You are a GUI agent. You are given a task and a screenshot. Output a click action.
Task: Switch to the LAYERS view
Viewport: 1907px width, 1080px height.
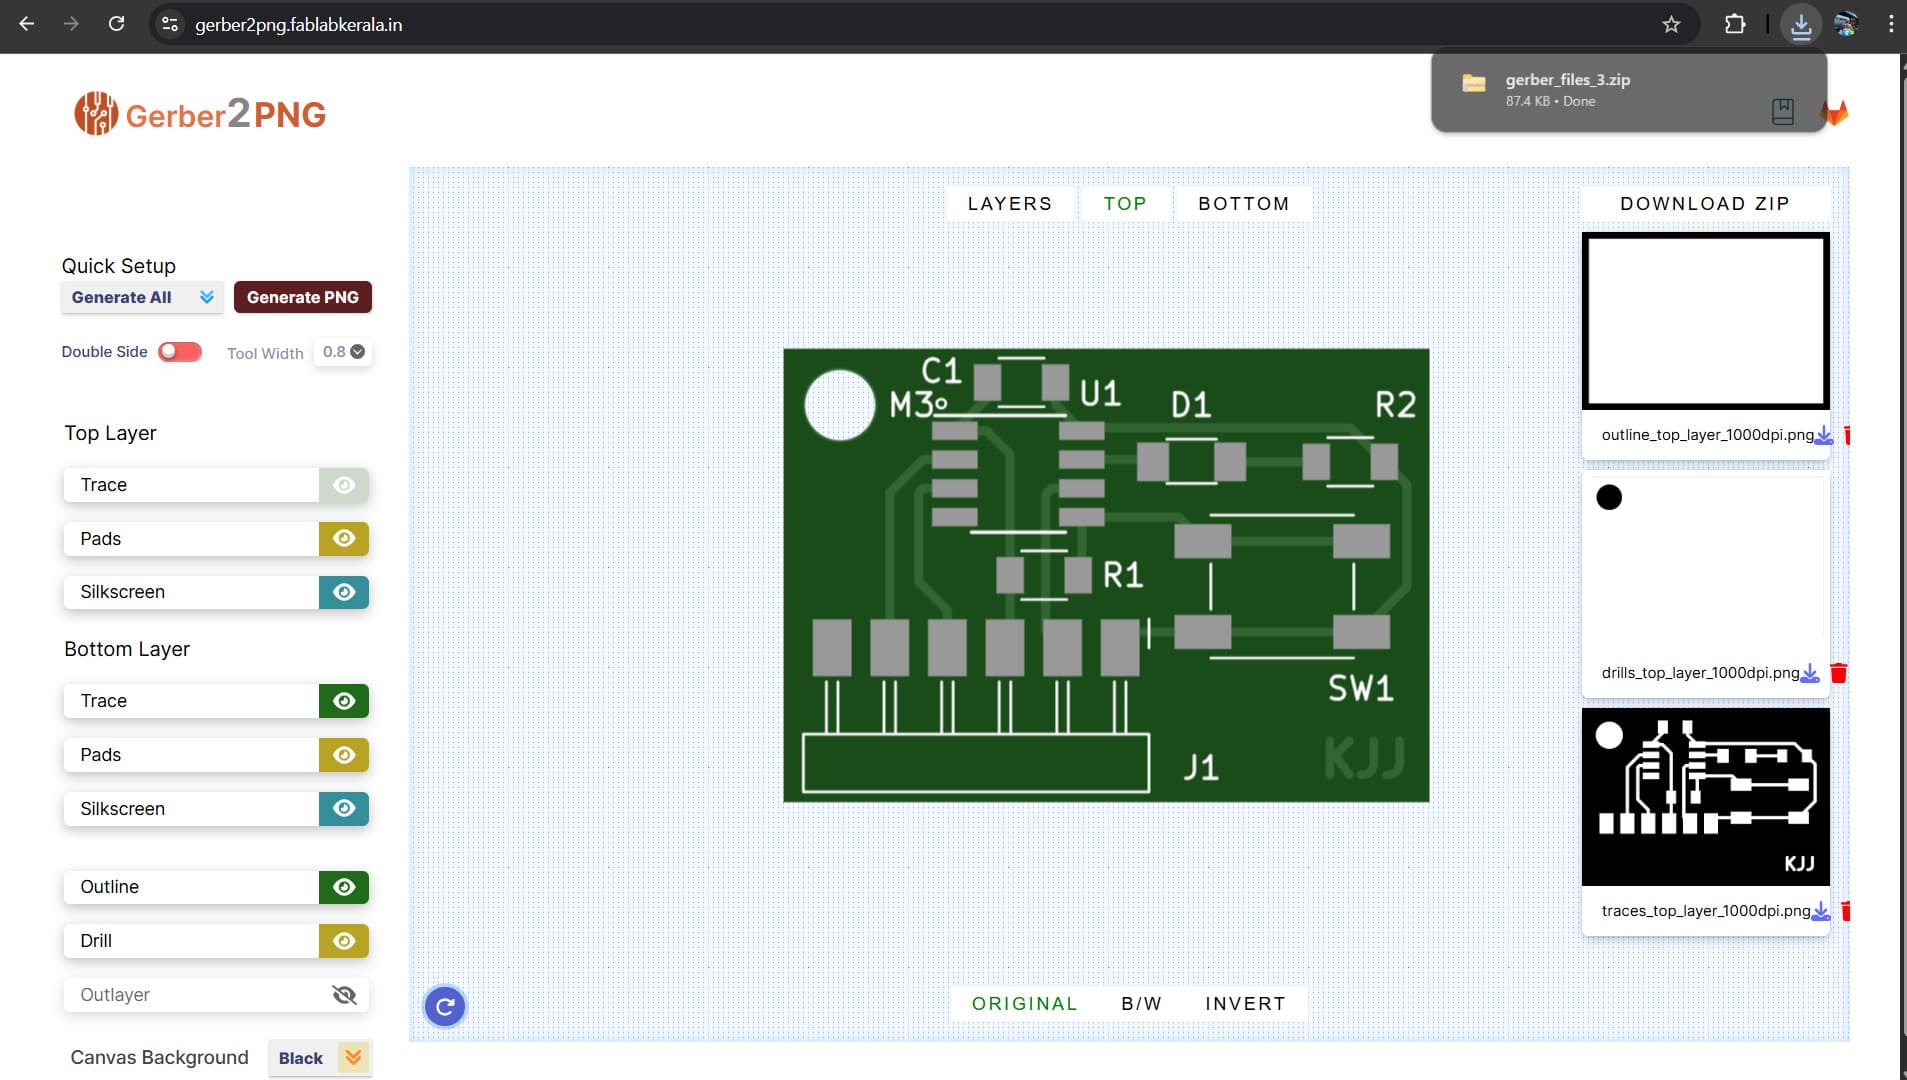[1009, 203]
